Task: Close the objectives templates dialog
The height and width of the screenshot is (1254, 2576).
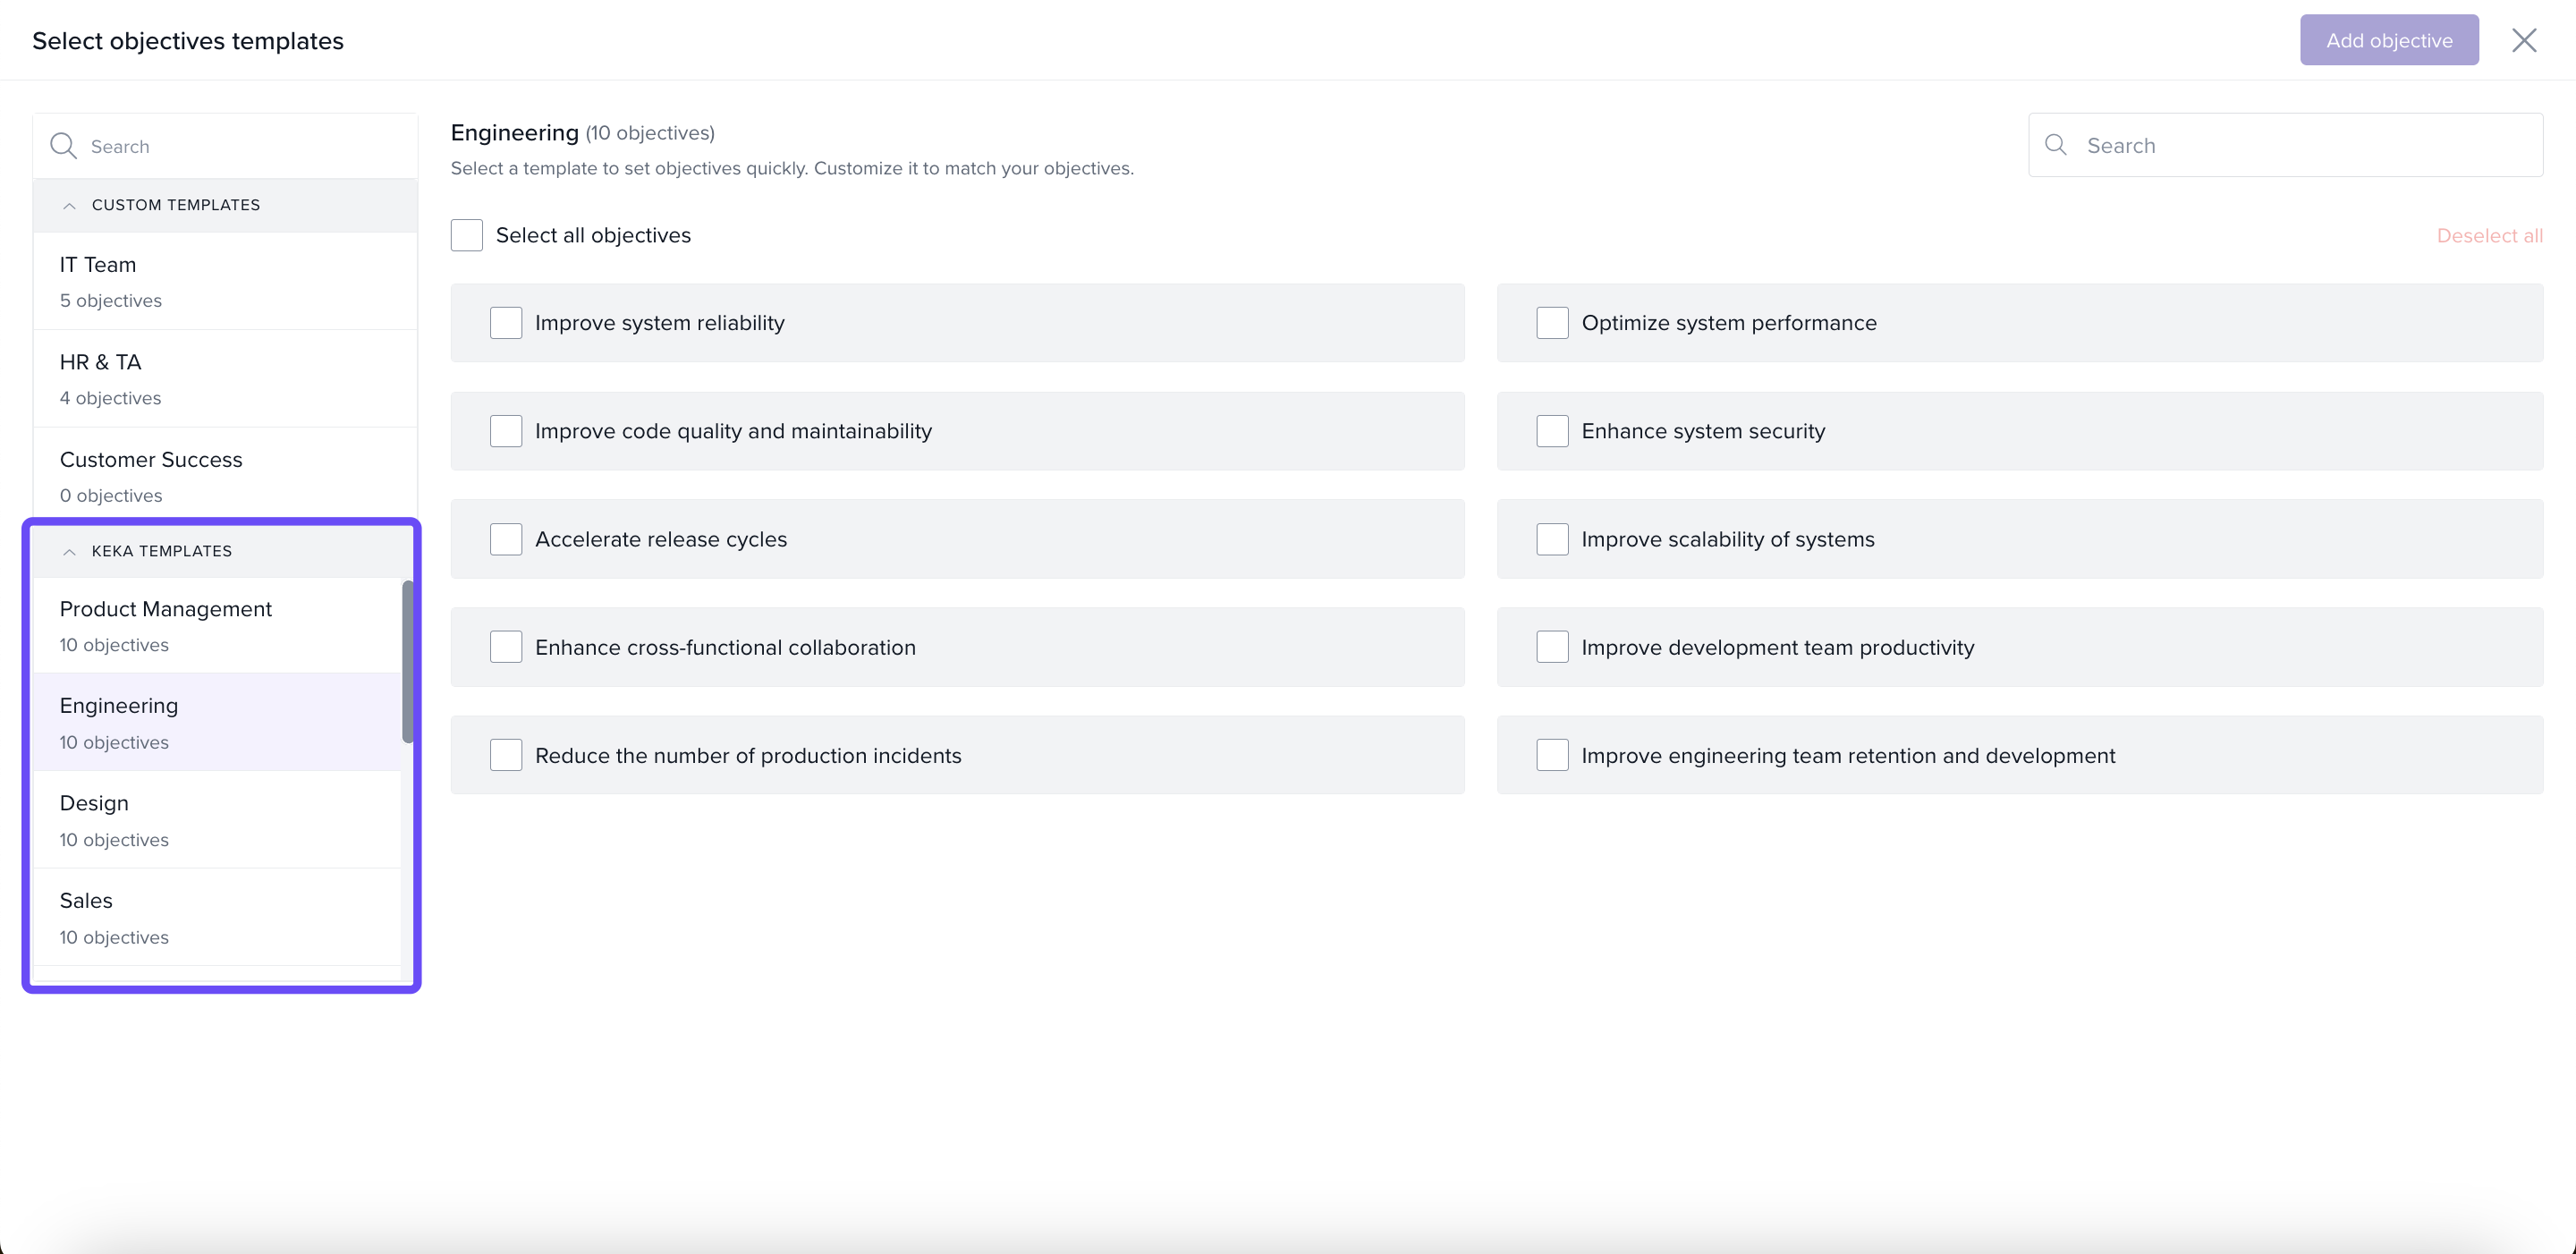Action: [x=2524, y=40]
